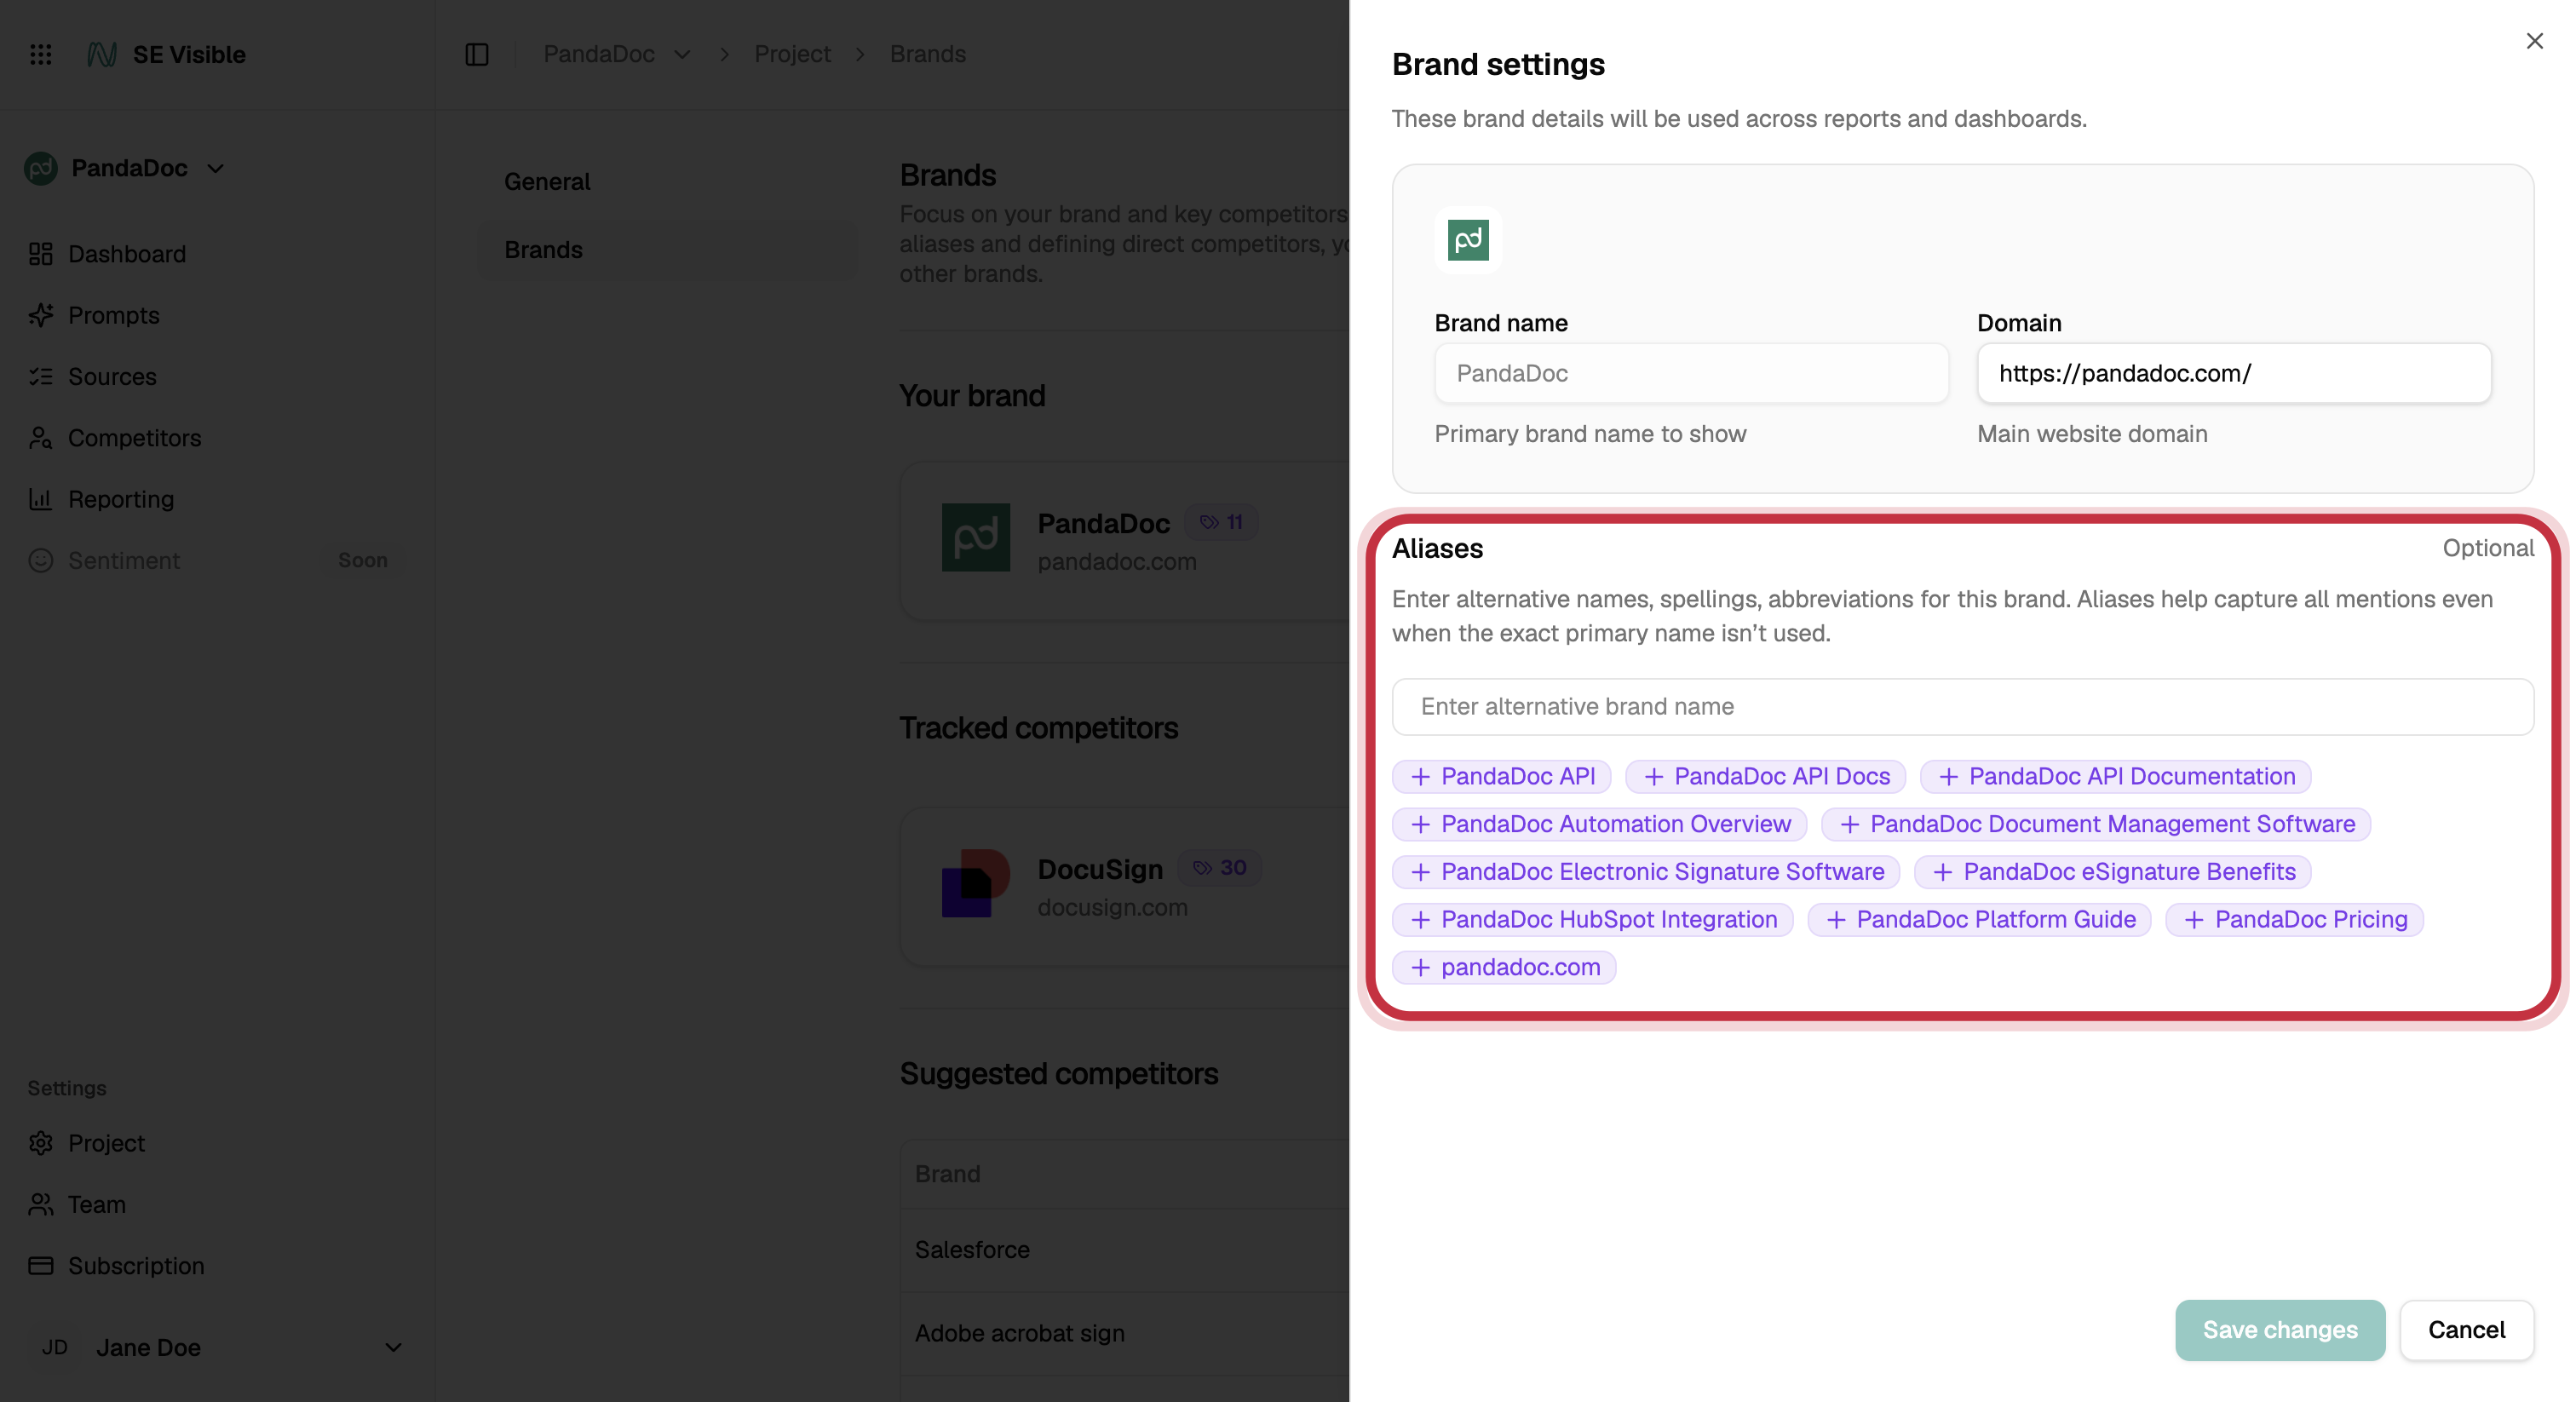The image size is (2576, 1402).
Task: Cancel the brand settings edits
Action: click(2466, 1330)
